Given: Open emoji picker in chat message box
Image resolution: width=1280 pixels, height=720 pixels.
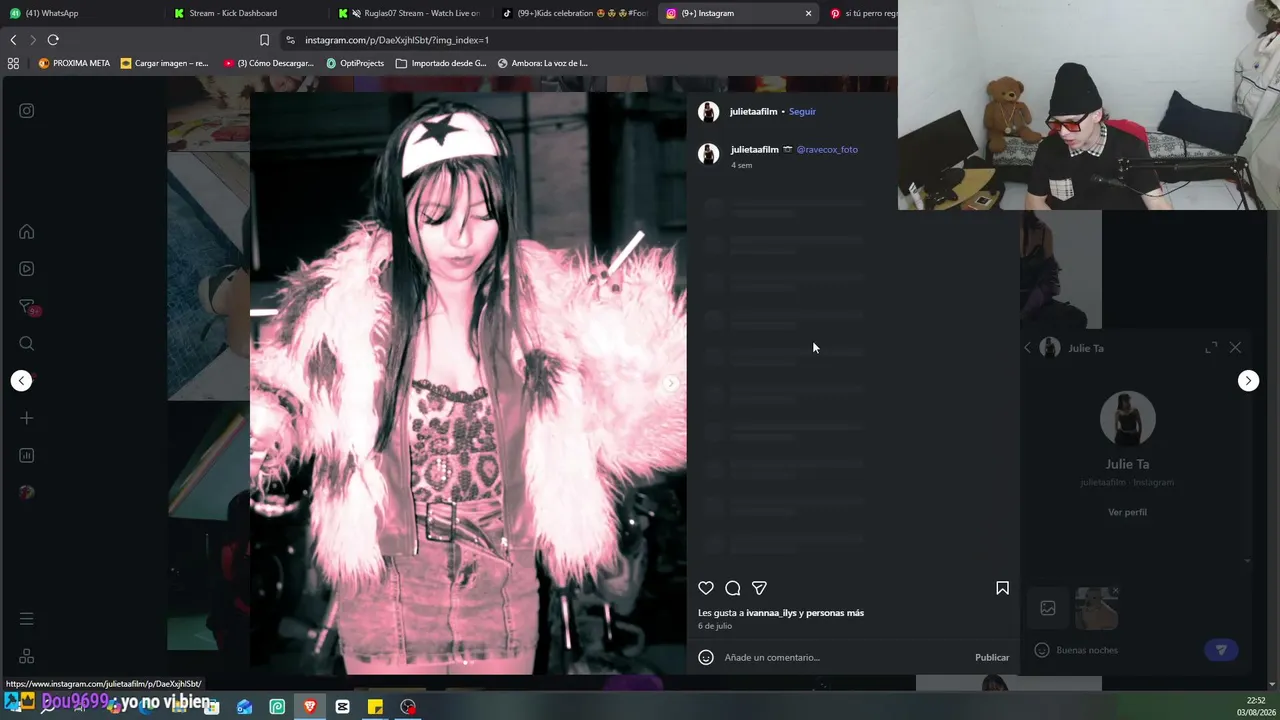Looking at the screenshot, I should click(x=1041, y=650).
